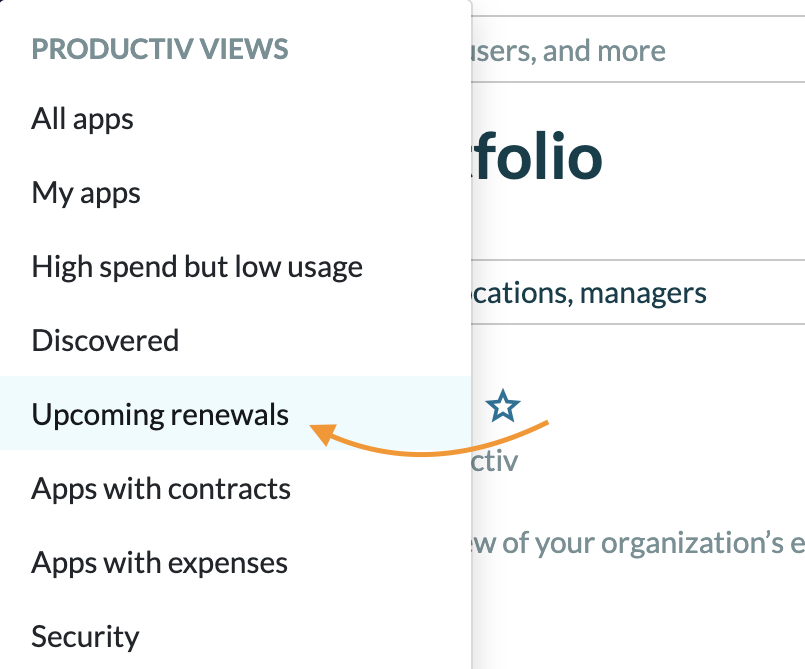Screen dimensions: 805x669
Task: Select the highlighted Upcoming renewals item
Action: pyautogui.click(x=160, y=414)
